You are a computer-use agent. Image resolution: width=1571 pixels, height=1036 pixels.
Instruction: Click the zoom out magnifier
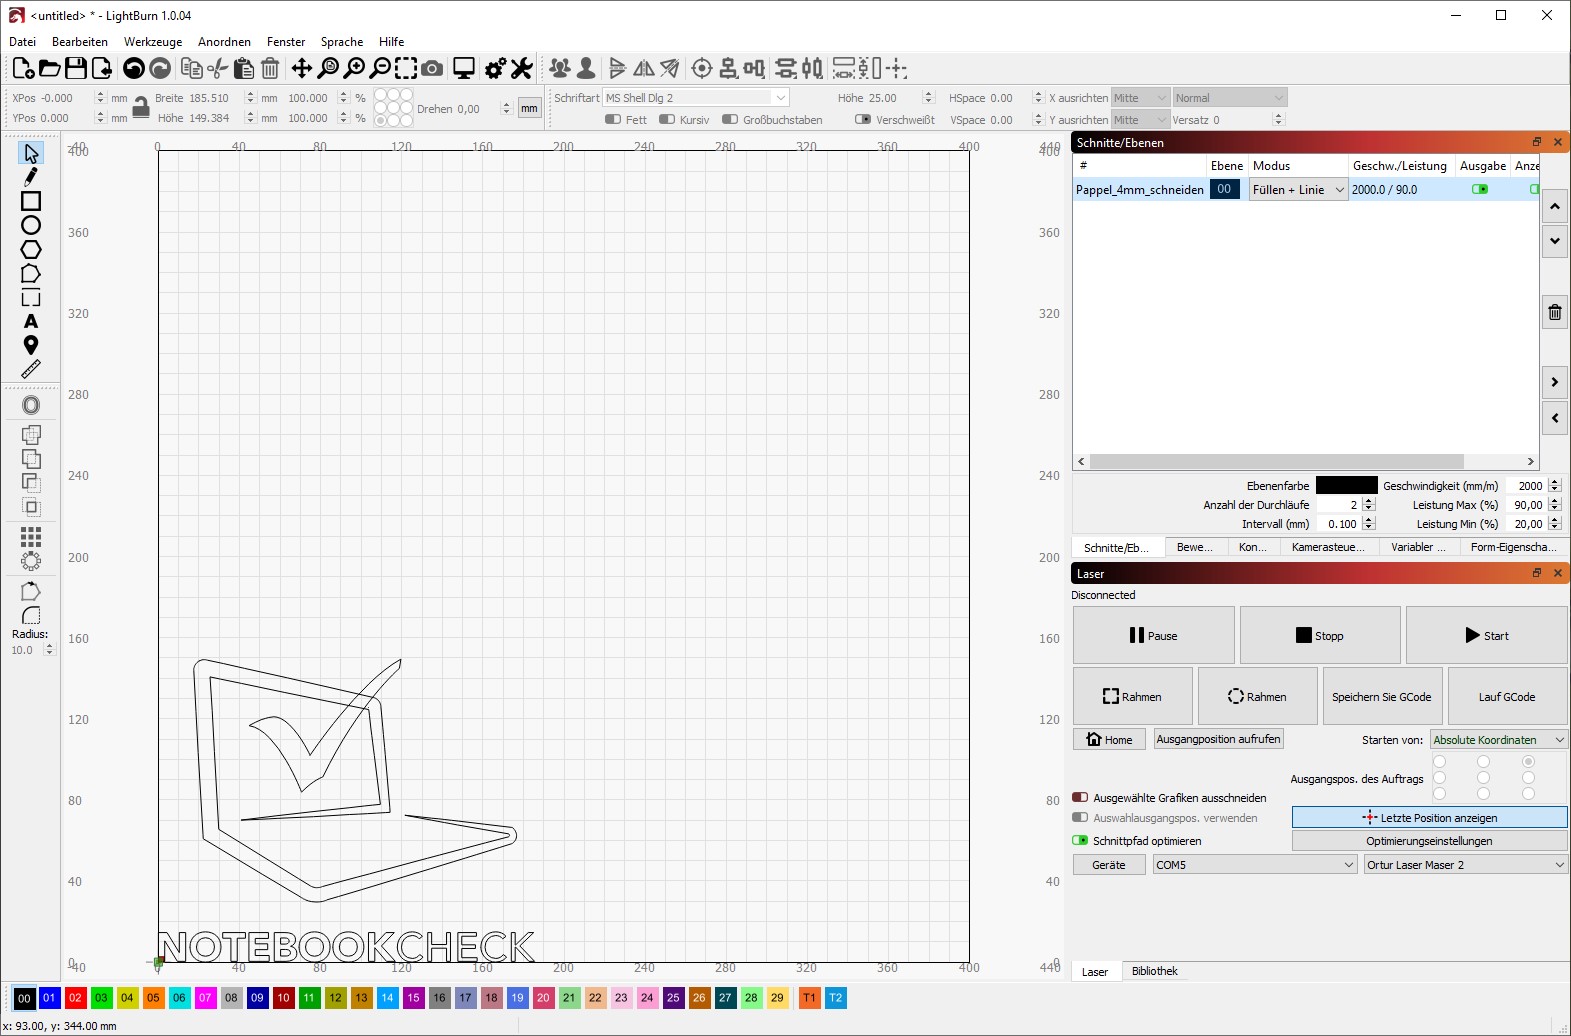380,68
